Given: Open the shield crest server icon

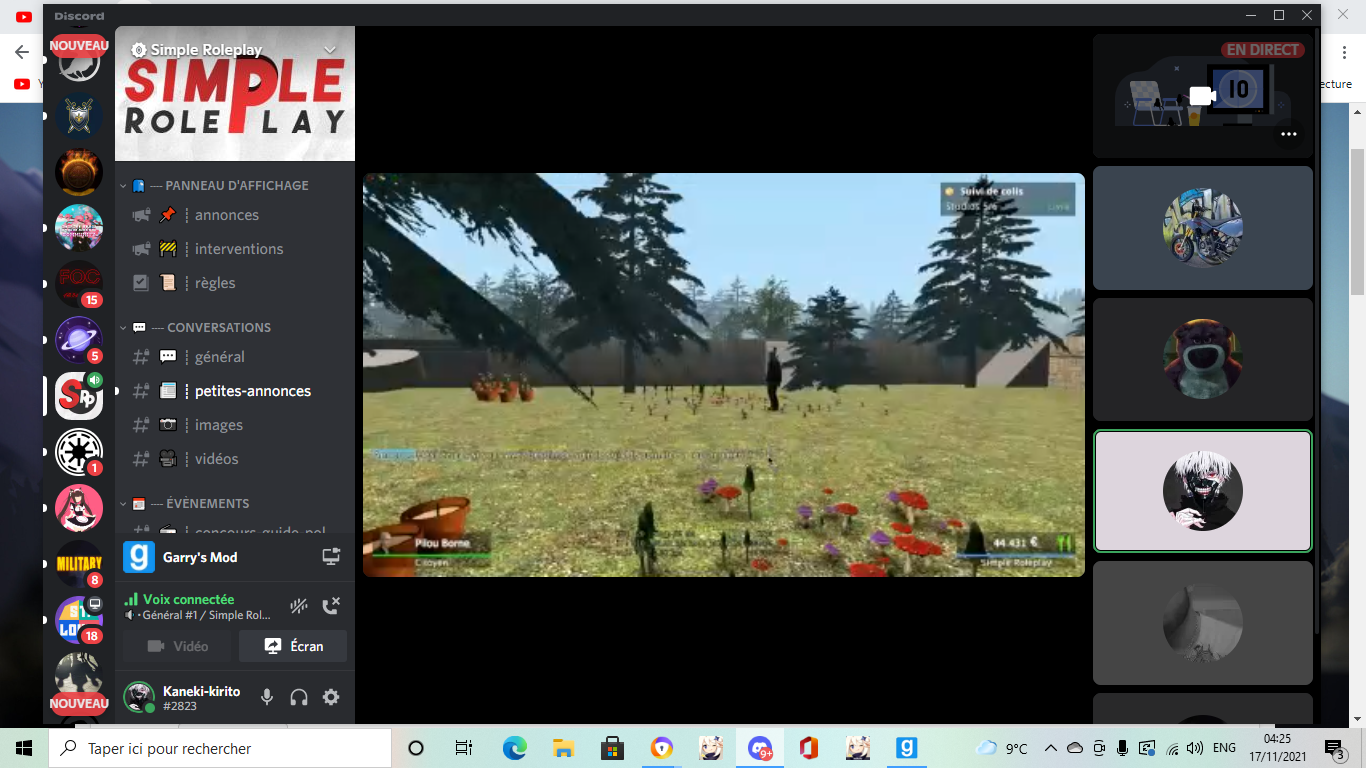Looking at the screenshot, I should click(79, 116).
